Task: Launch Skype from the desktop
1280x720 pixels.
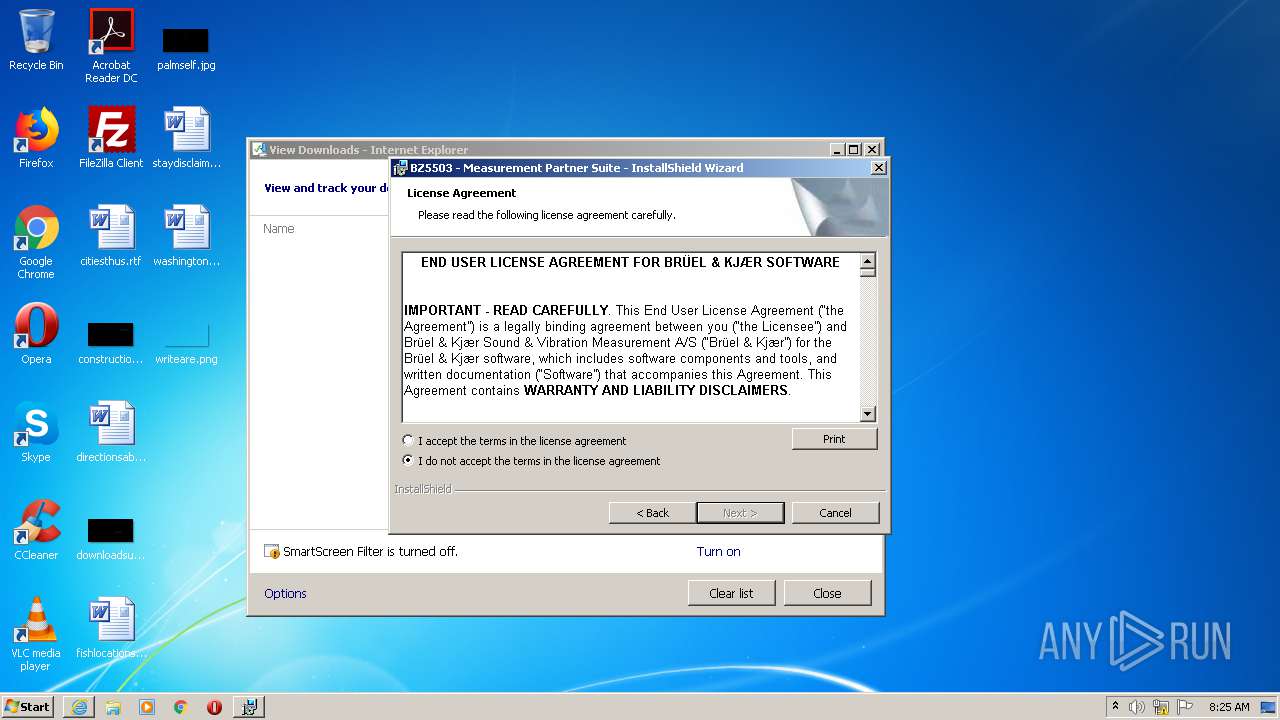Action: pos(36,432)
